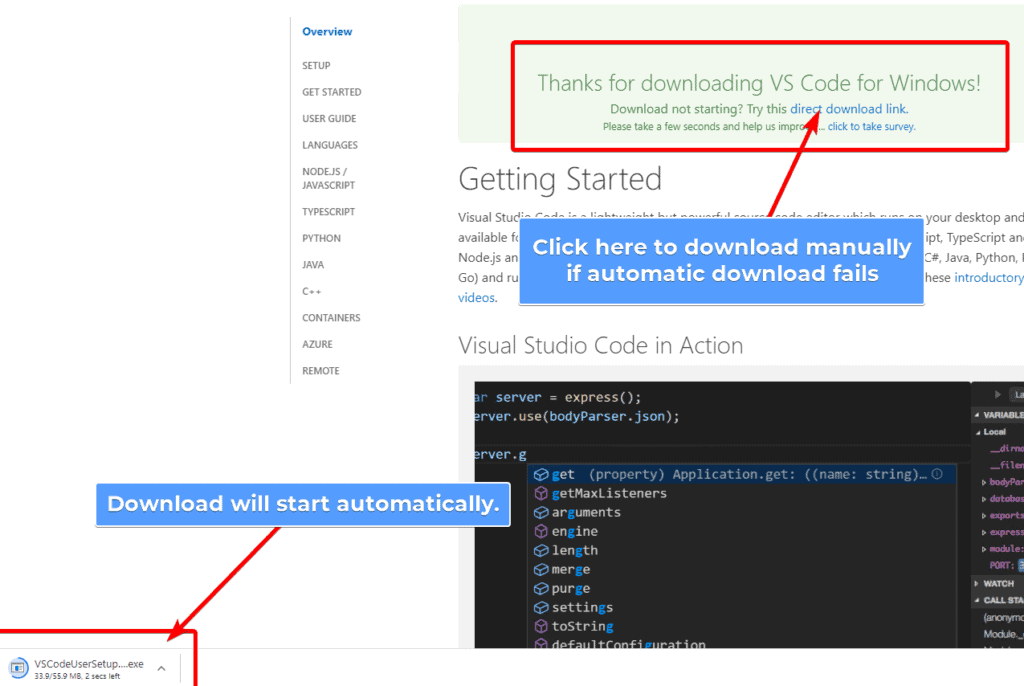The width and height of the screenshot is (1024, 686).
Task: Click the direct download link
Action: coord(848,109)
